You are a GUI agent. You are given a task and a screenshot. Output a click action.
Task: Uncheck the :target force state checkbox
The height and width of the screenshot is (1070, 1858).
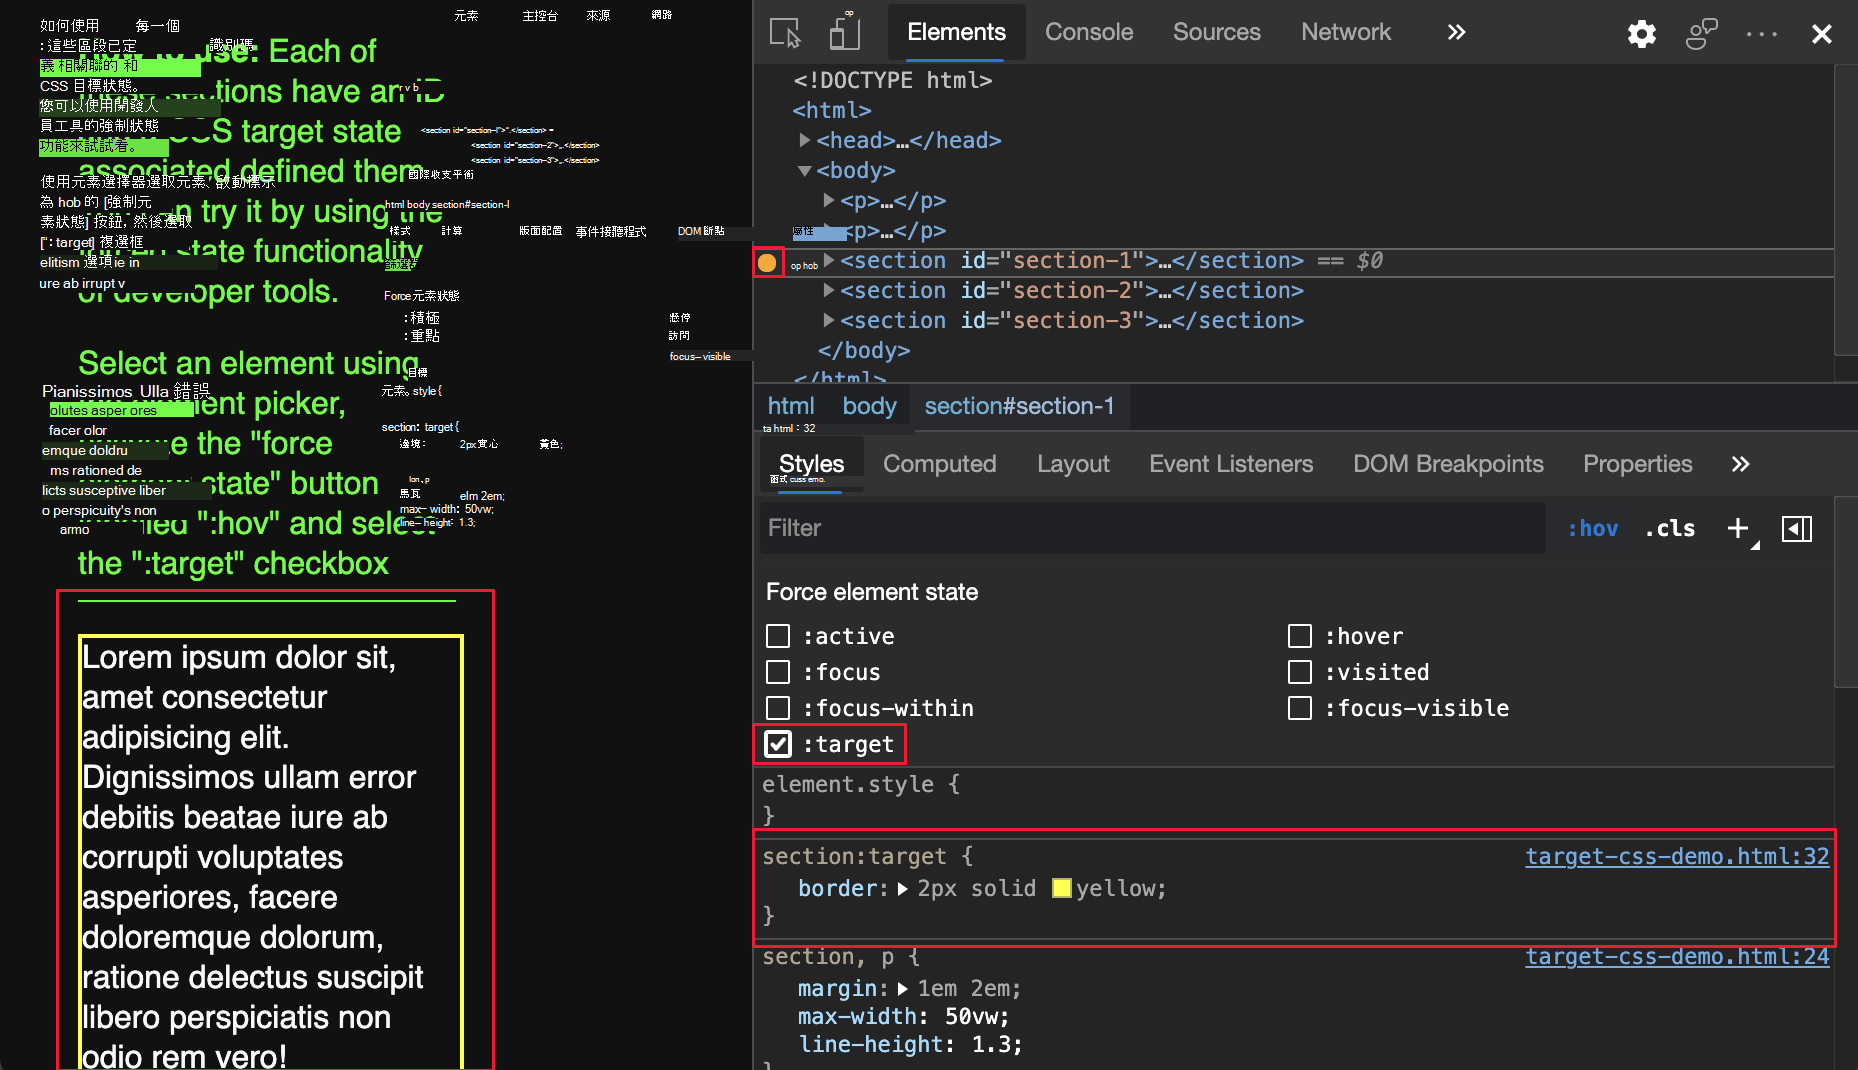coord(778,744)
